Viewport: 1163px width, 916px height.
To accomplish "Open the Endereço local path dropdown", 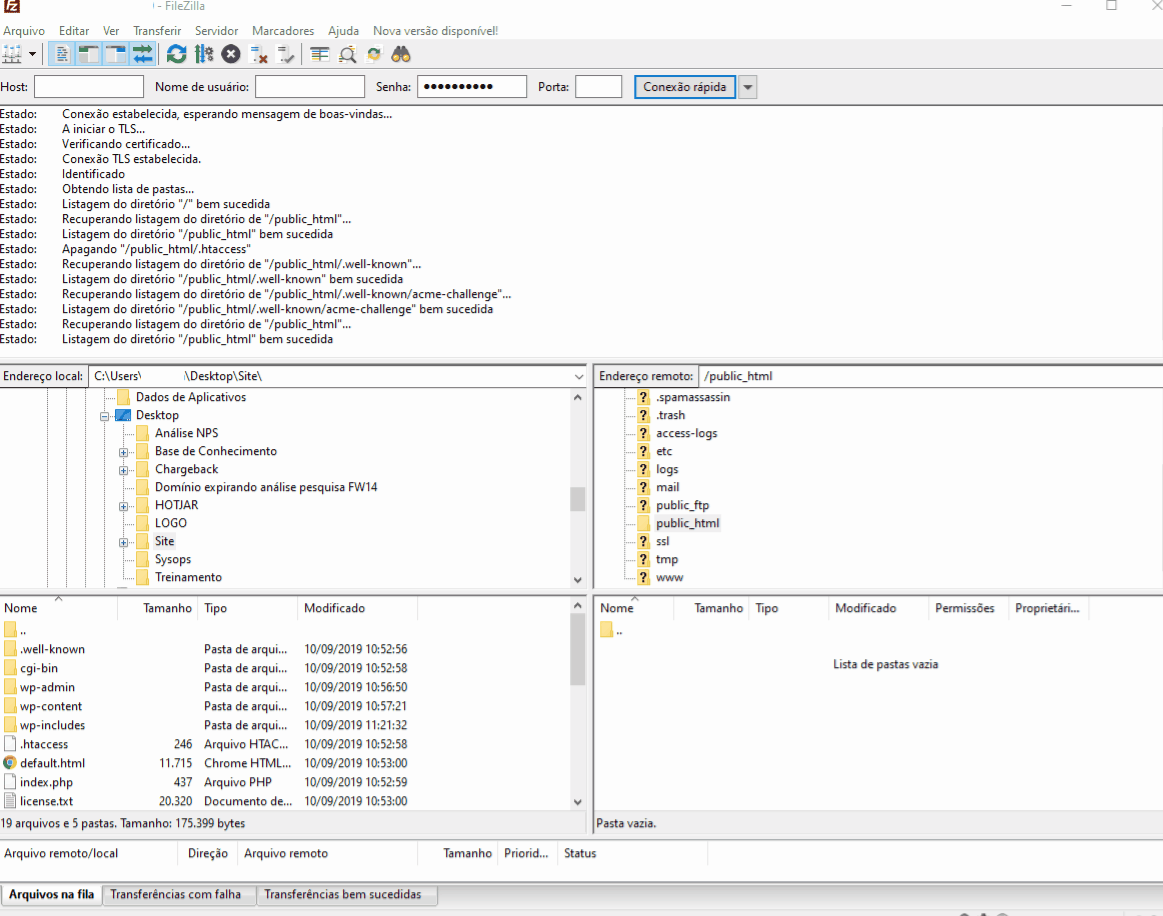I will (x=579, y=377).
